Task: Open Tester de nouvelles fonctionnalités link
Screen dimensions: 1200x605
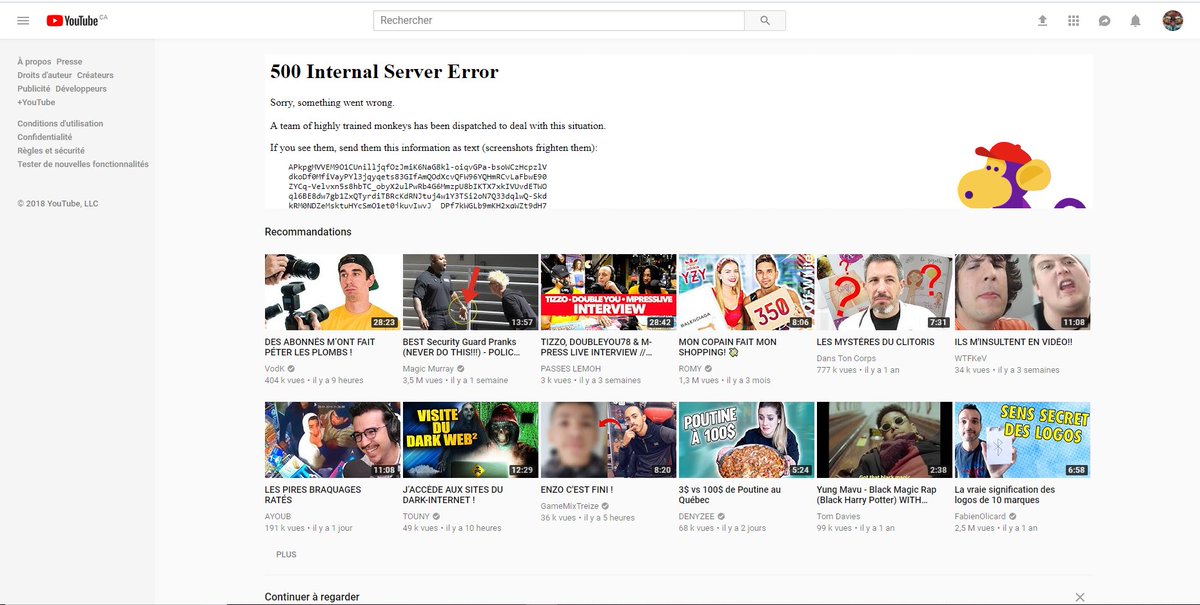Action: [x=83, y=164]
